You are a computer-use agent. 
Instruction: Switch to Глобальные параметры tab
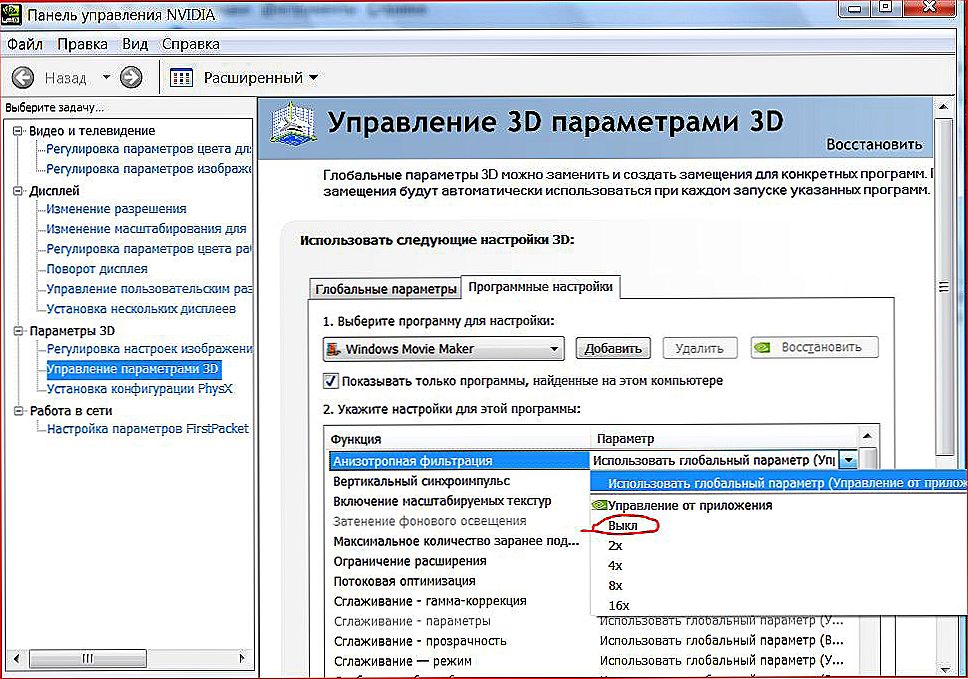385,289
